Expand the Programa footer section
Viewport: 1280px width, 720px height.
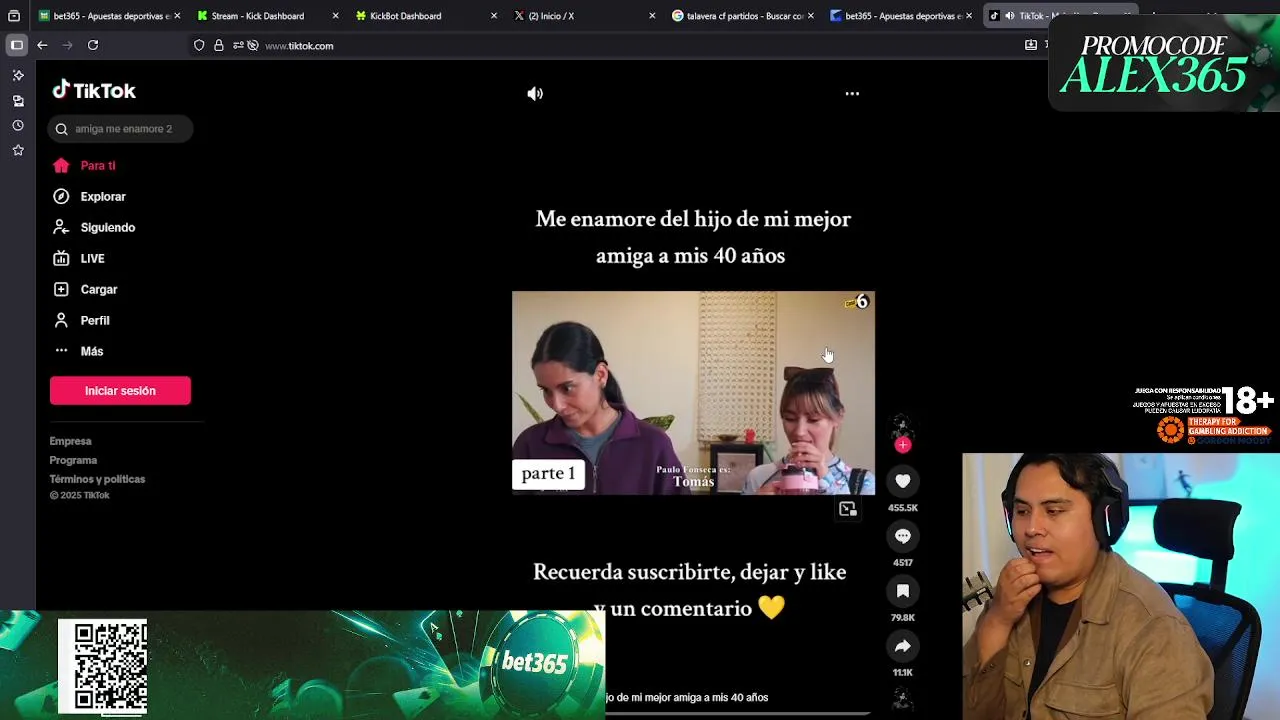[x=73, y=460]
